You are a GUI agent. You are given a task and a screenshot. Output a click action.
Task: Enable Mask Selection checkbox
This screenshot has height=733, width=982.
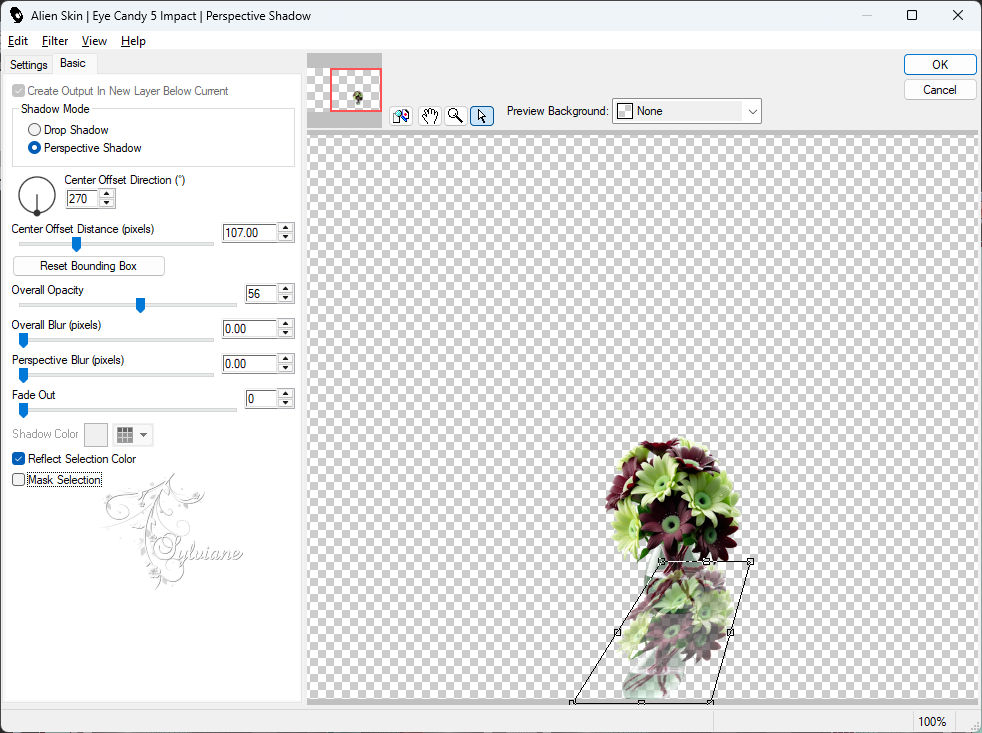pyautogui.click(x=19, y=479)
